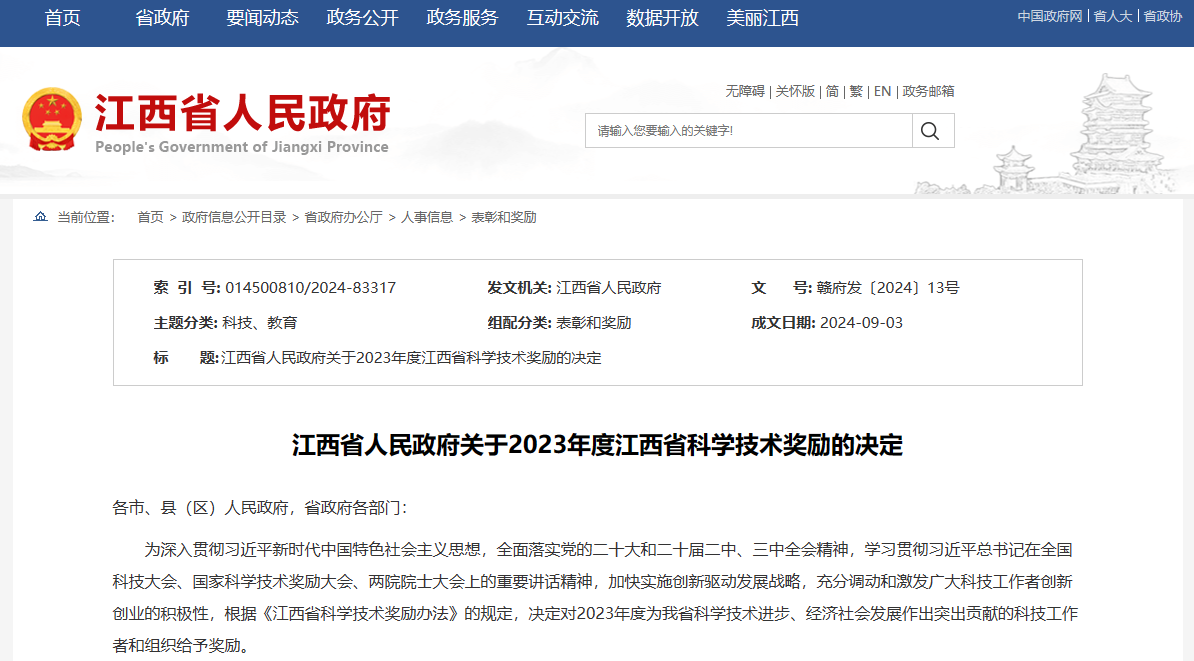Screen dimensions: 1194x661
Task: Click inside the keyword search input box
Action: pyautogui.click(x=748, y=130)
